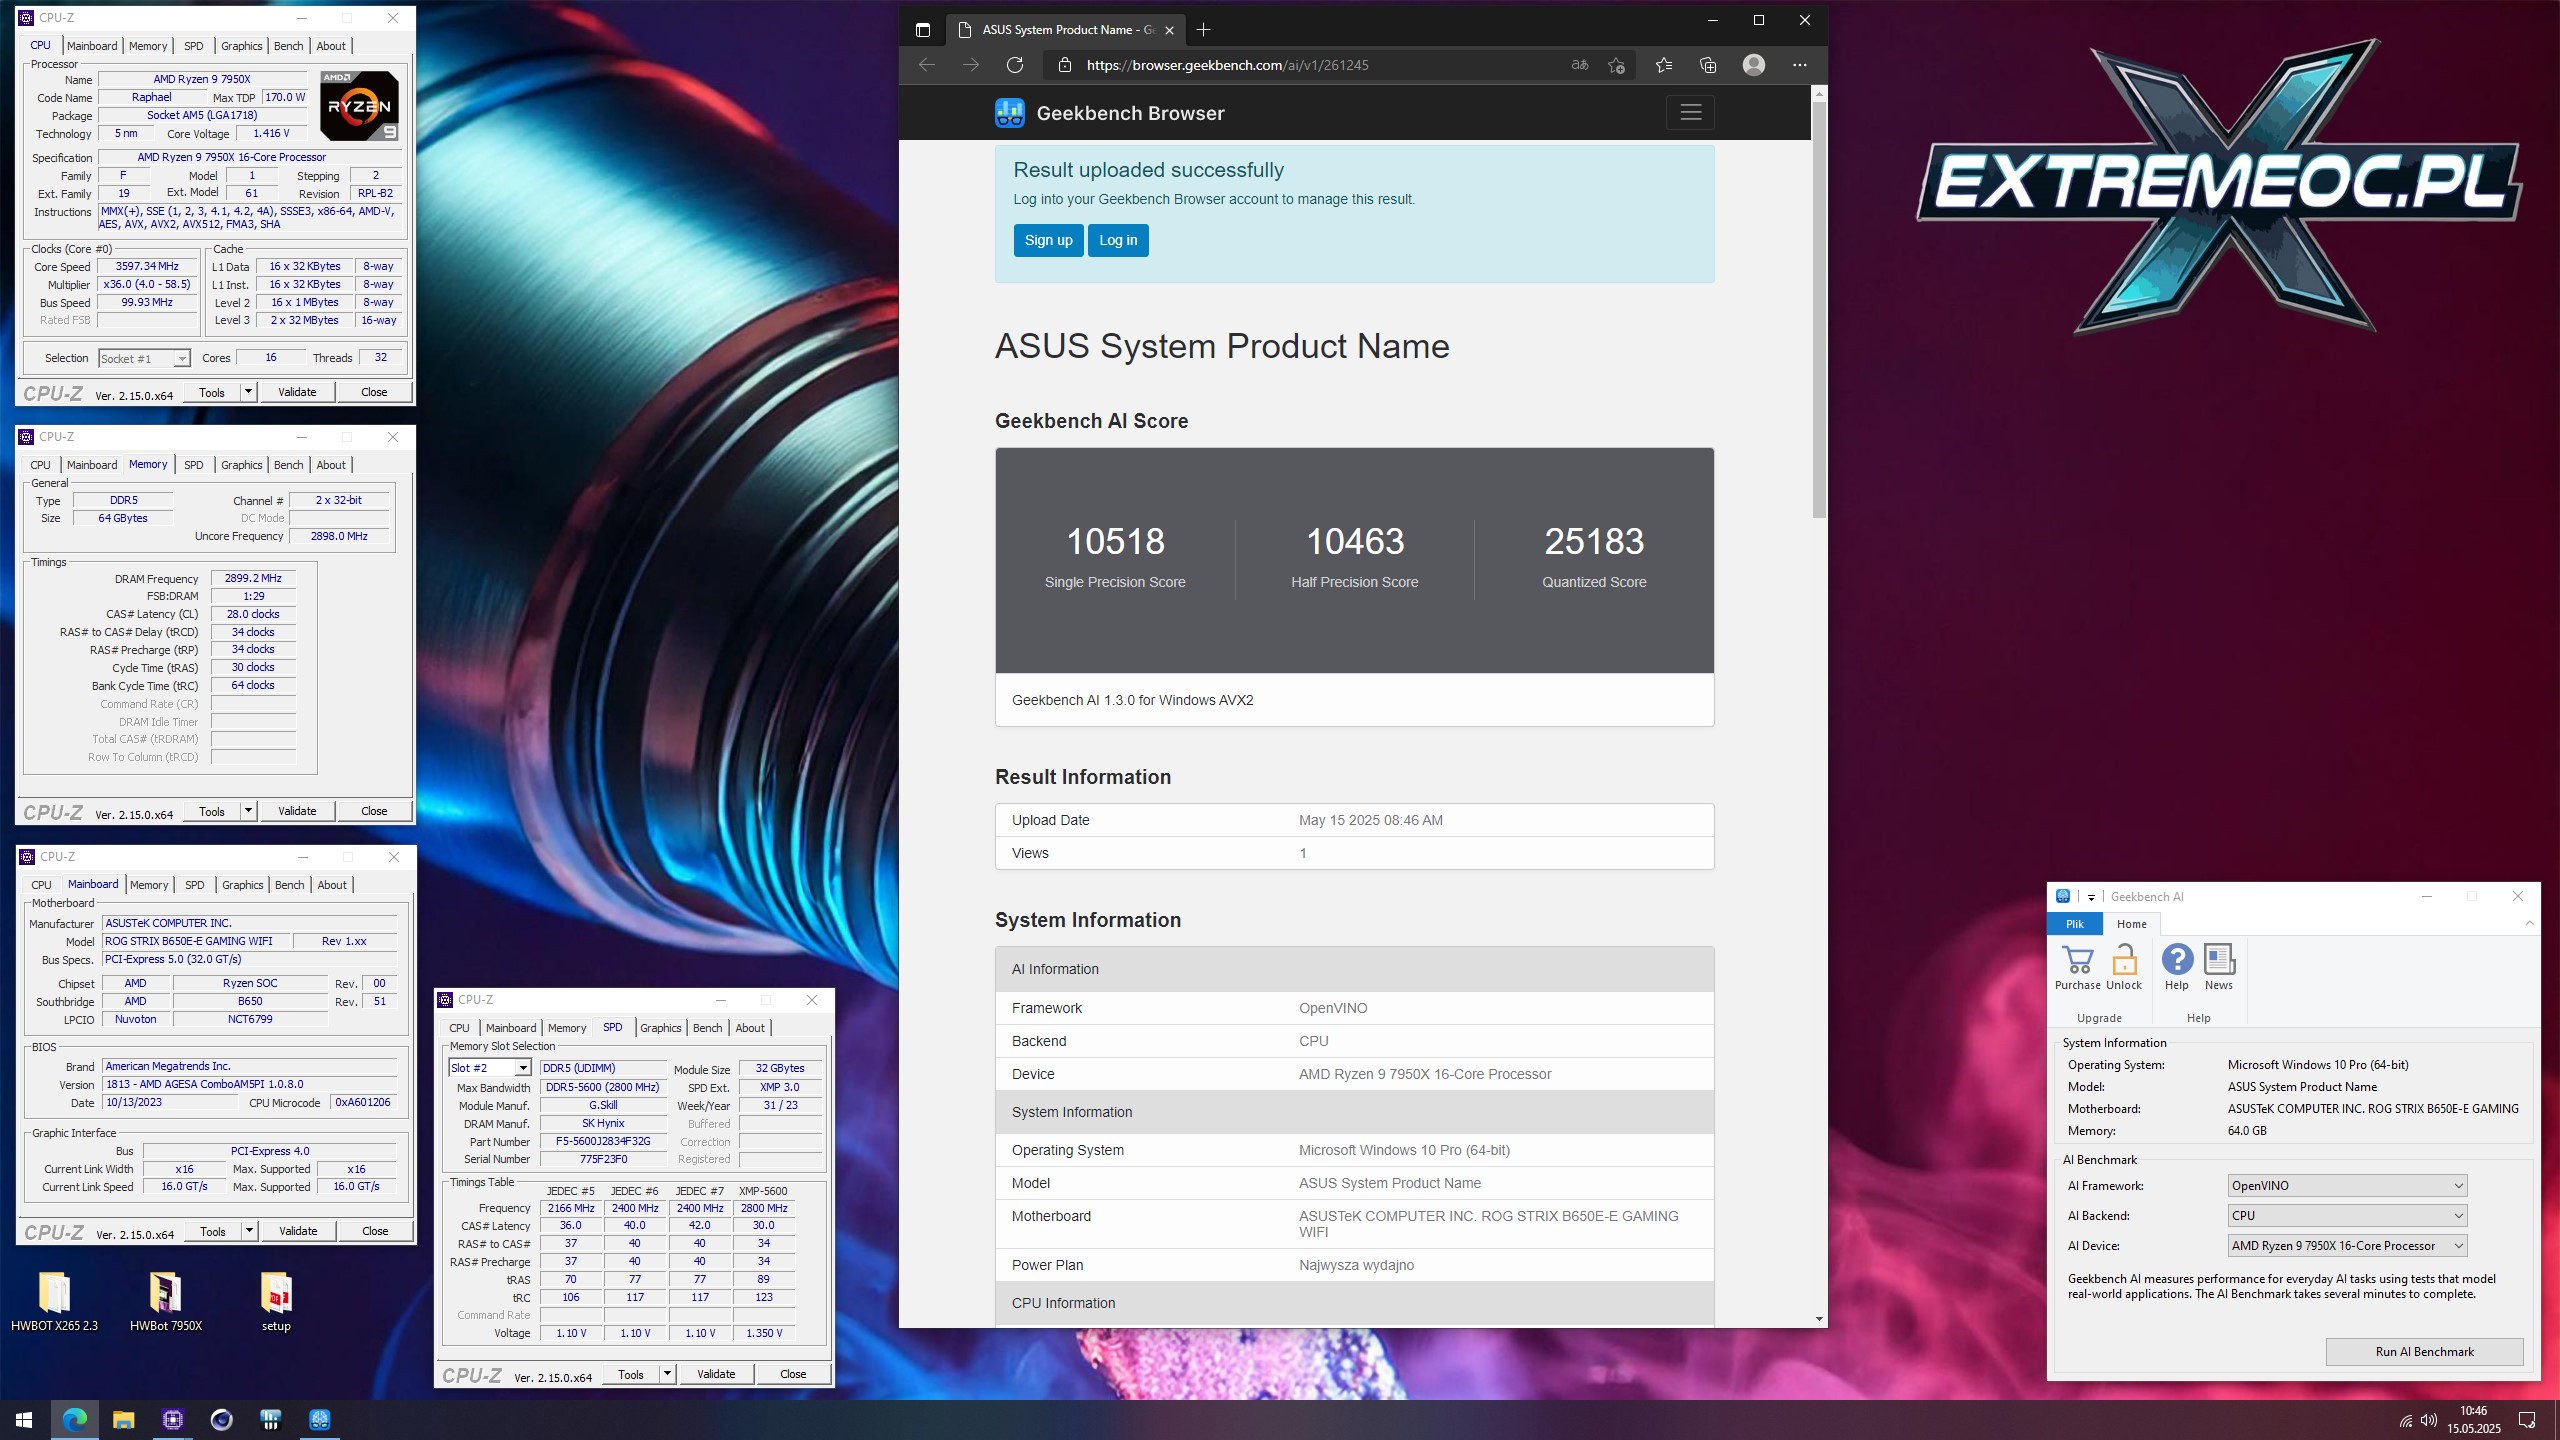
Task: Click the Geekbench Browser logo icon
Action: 1009,113
